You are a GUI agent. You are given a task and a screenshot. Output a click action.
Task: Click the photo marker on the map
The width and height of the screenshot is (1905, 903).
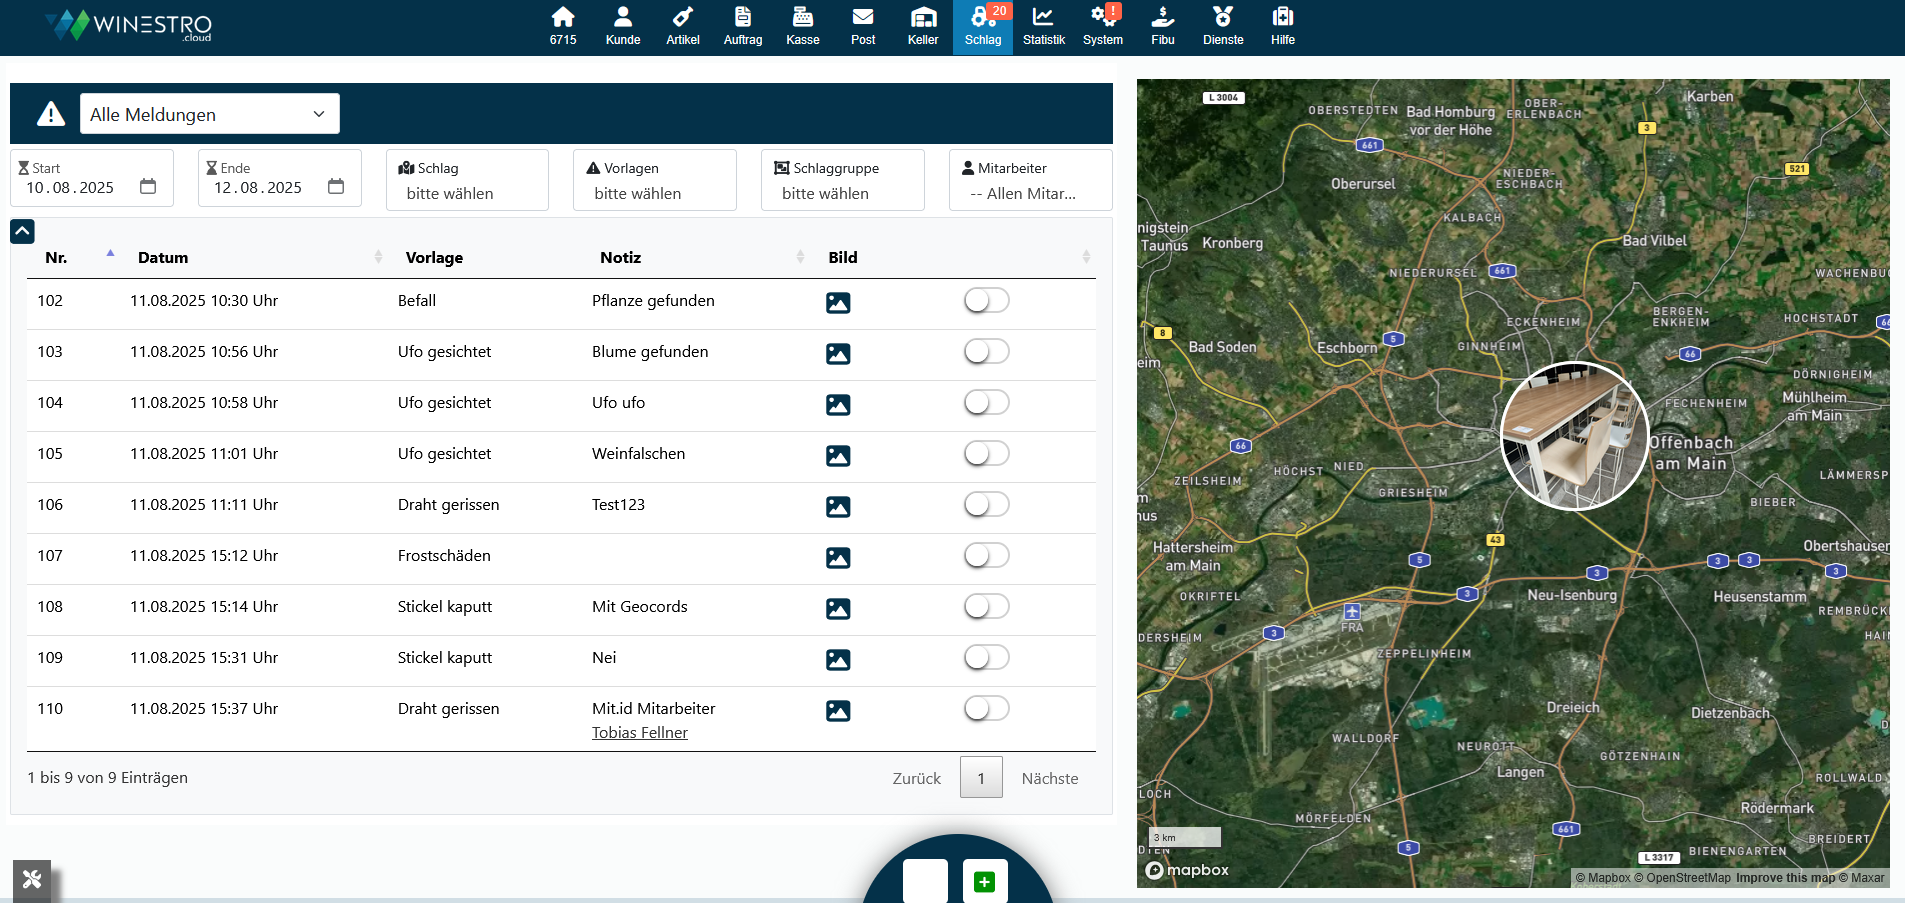[1574, 436]
